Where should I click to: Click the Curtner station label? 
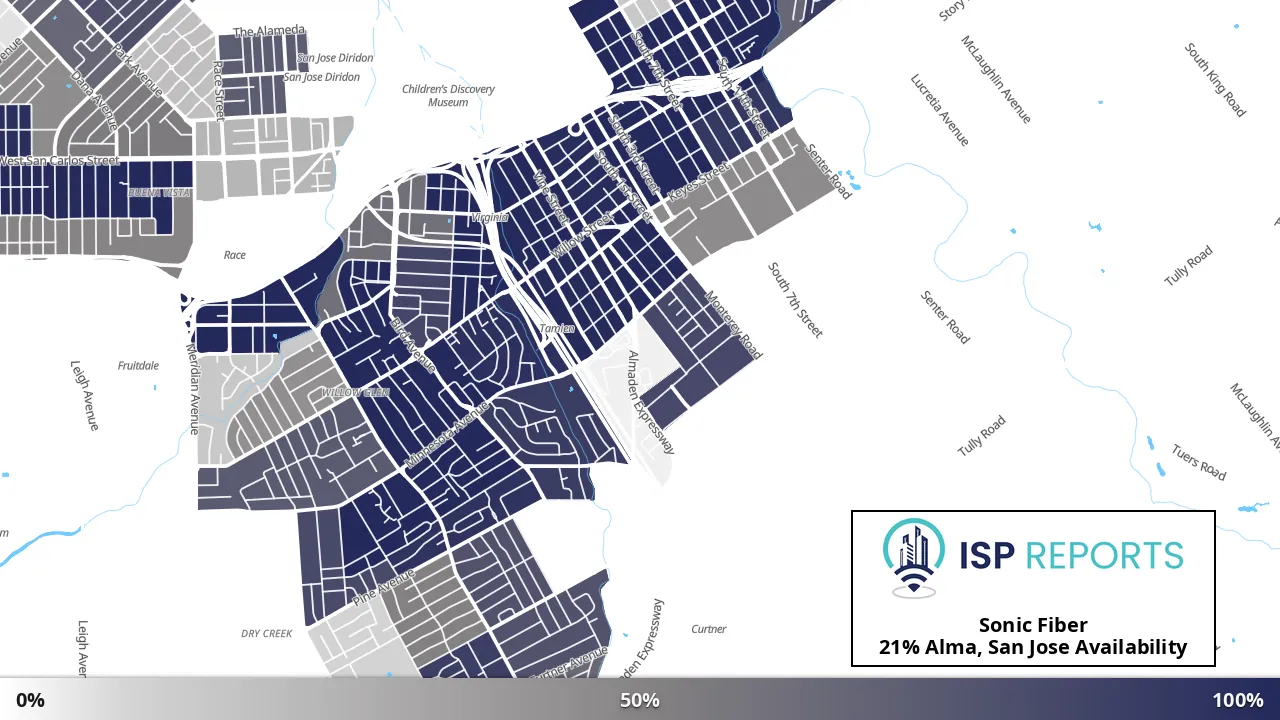tap(709, 629)
